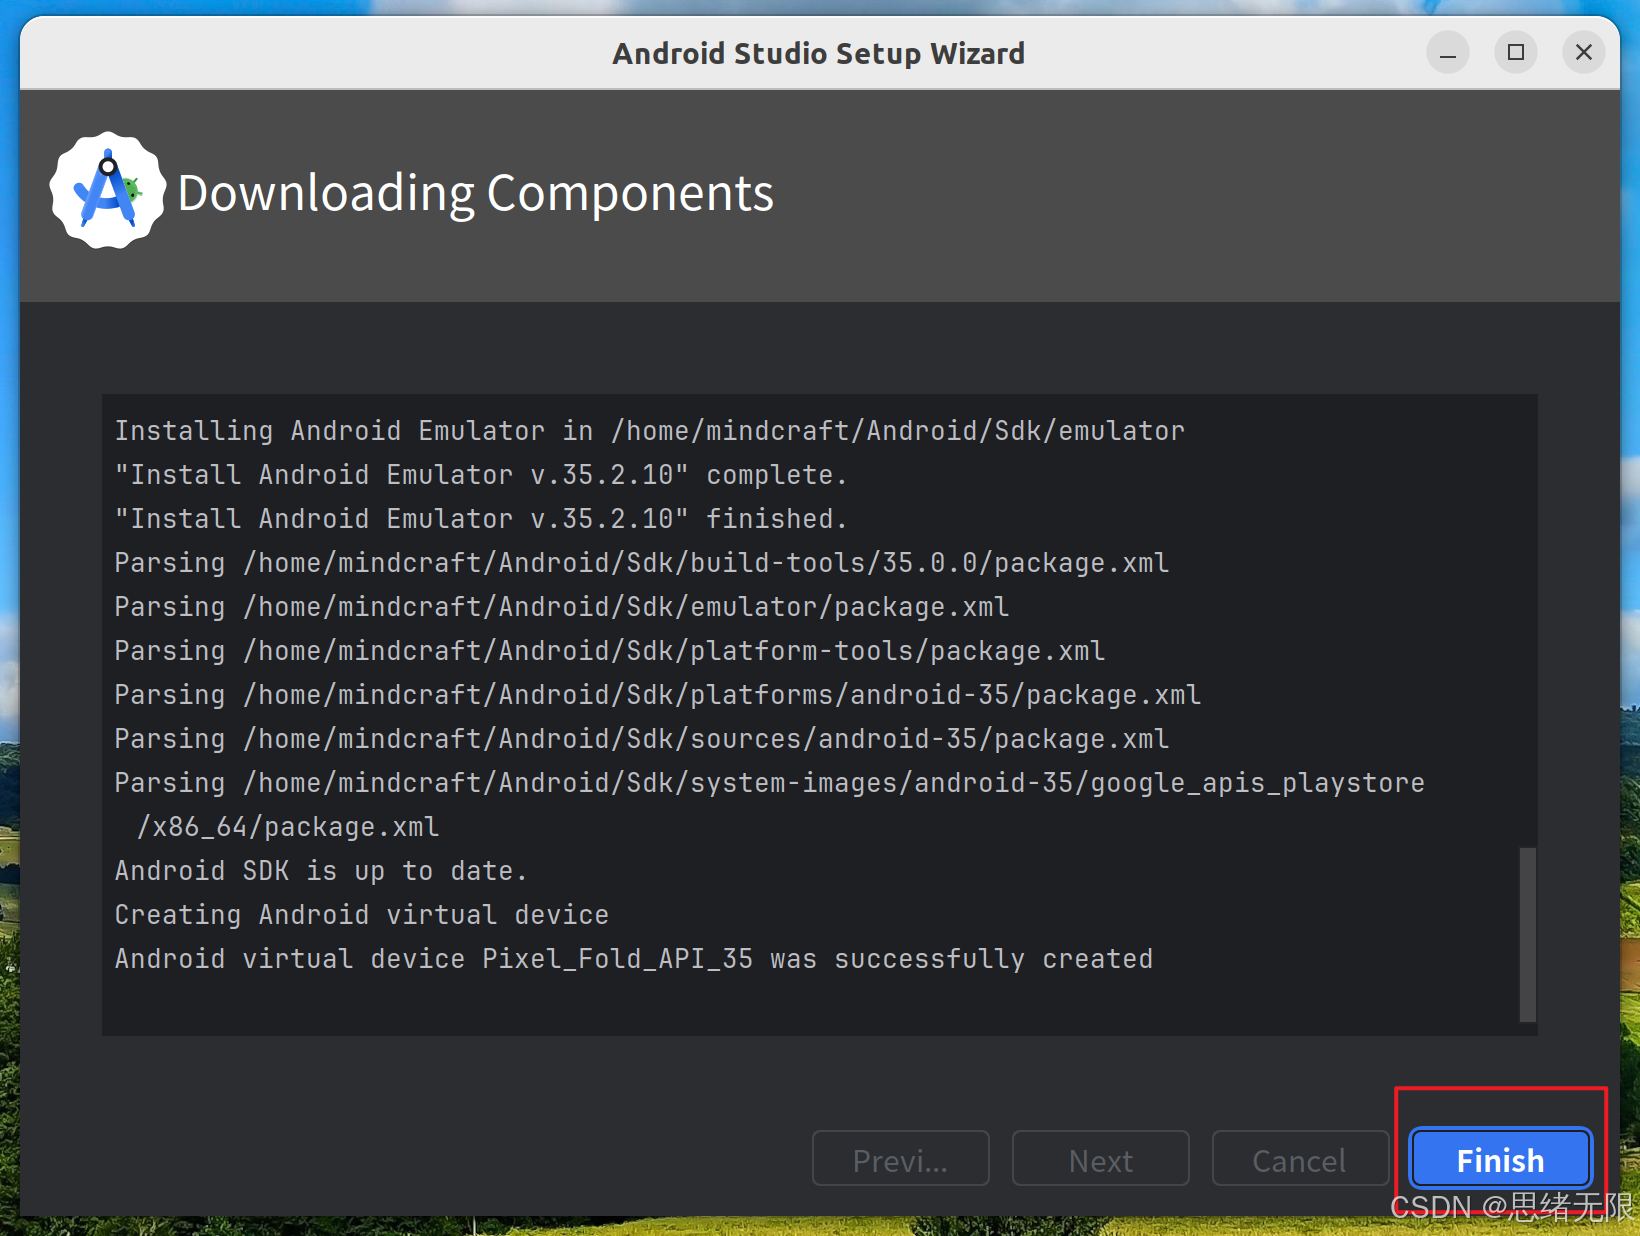Select the Pixel_Fold_API_35 success message
This screenshot has height=1236, width=1640.
pos(633,958)
